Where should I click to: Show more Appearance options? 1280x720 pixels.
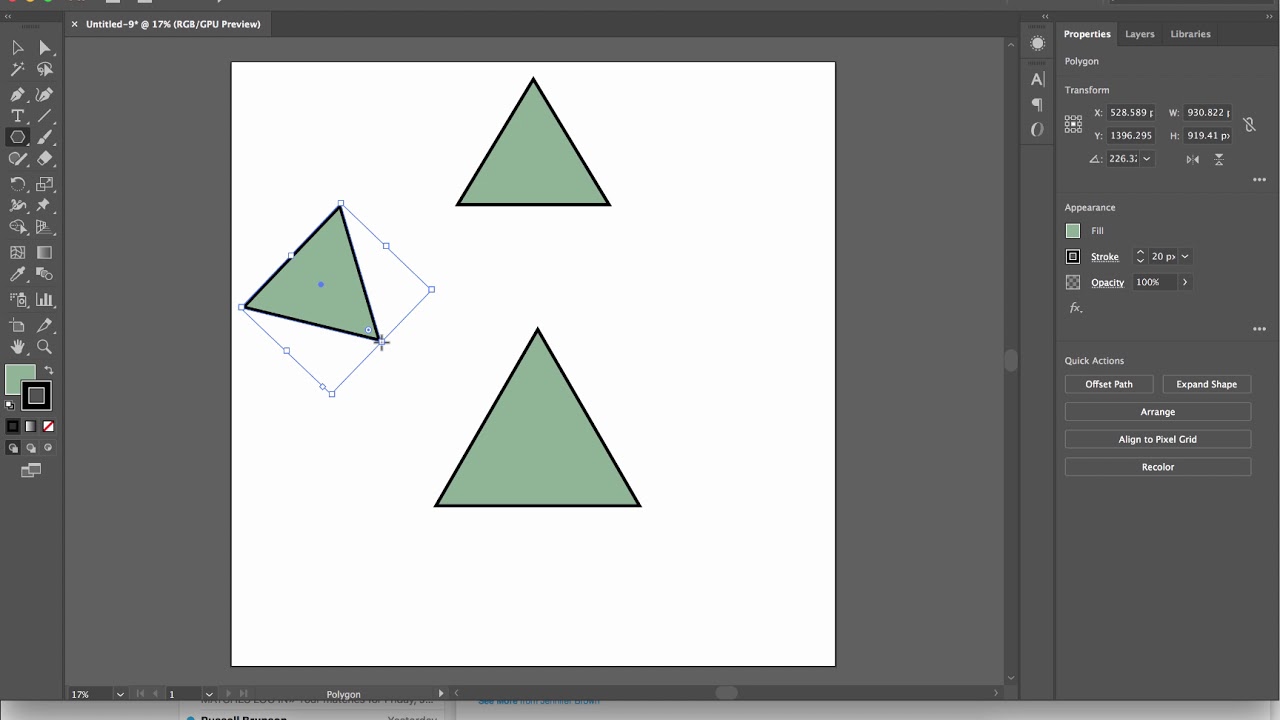1259,329
